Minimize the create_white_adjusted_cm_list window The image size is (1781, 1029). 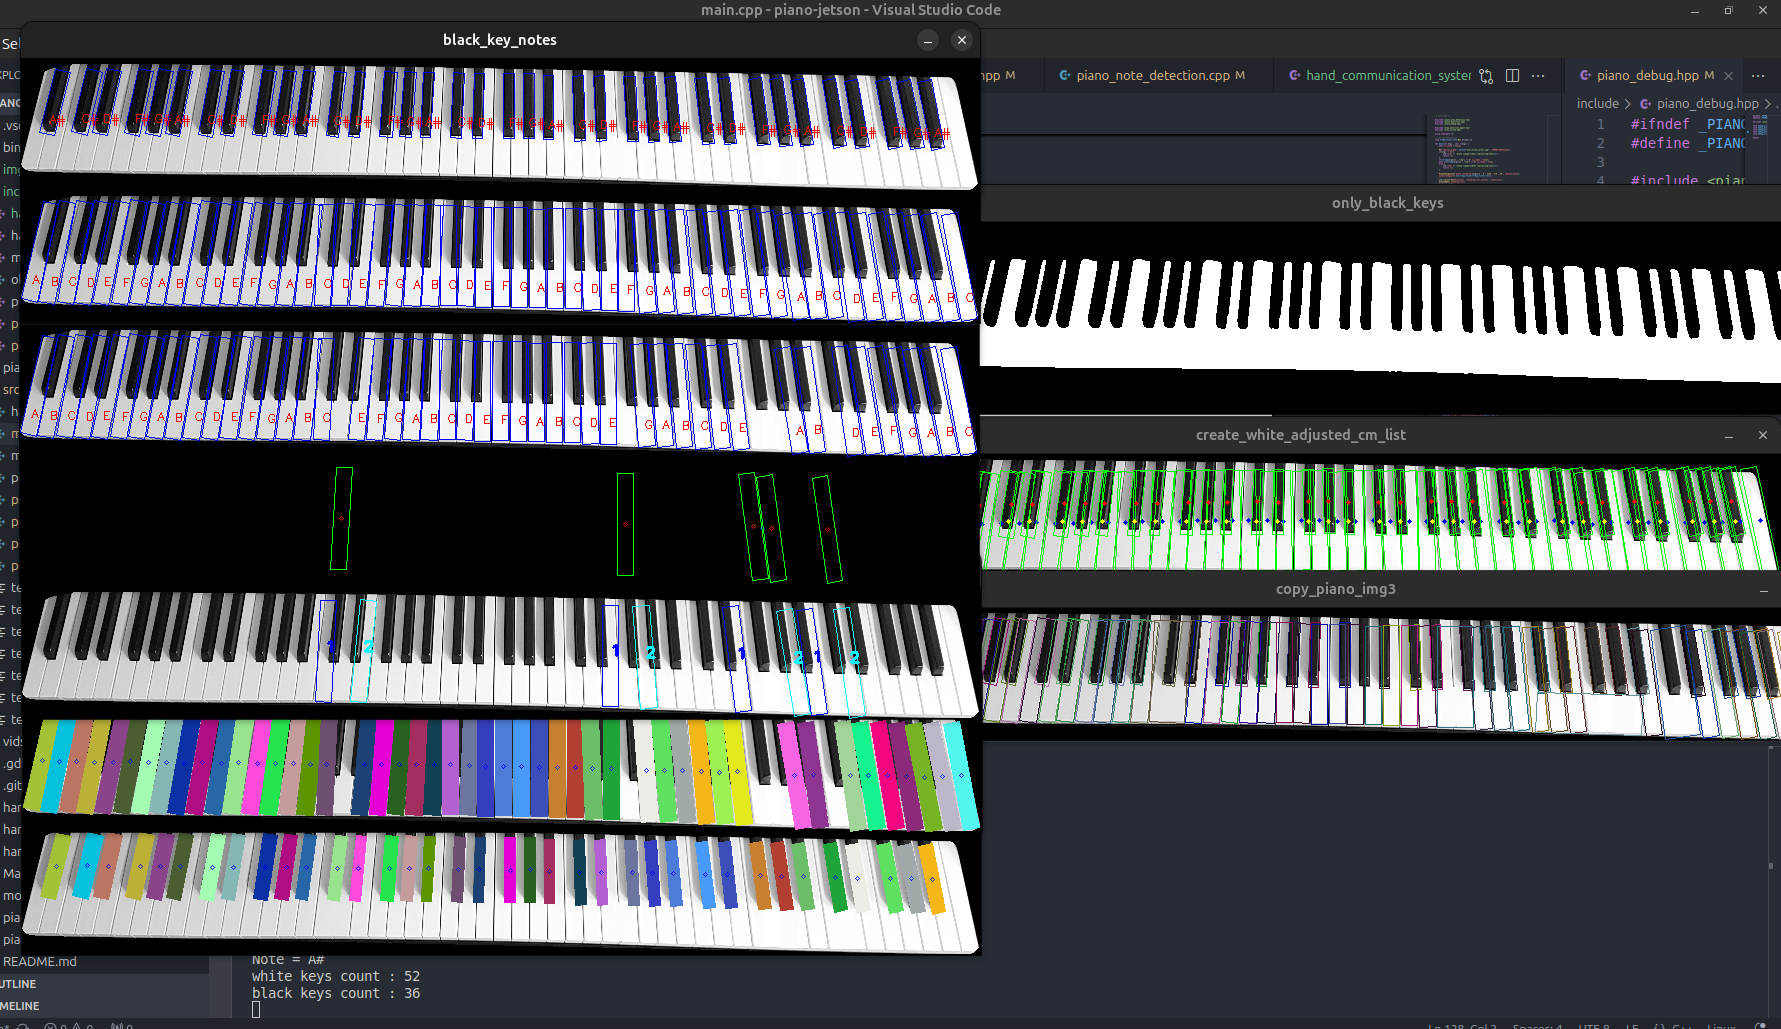point(1729,436)
